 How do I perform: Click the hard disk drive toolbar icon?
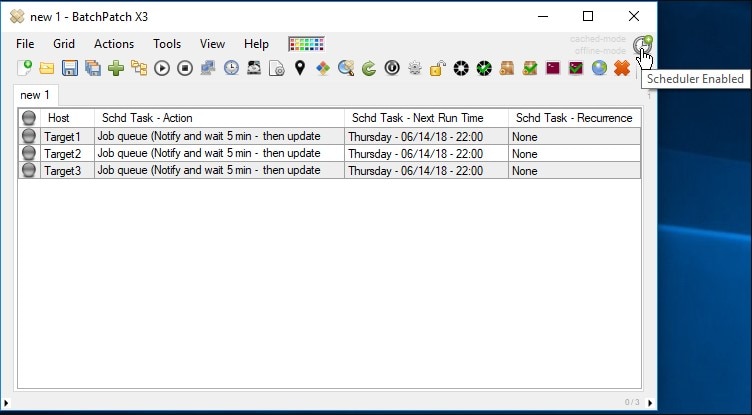coord(254,68)
